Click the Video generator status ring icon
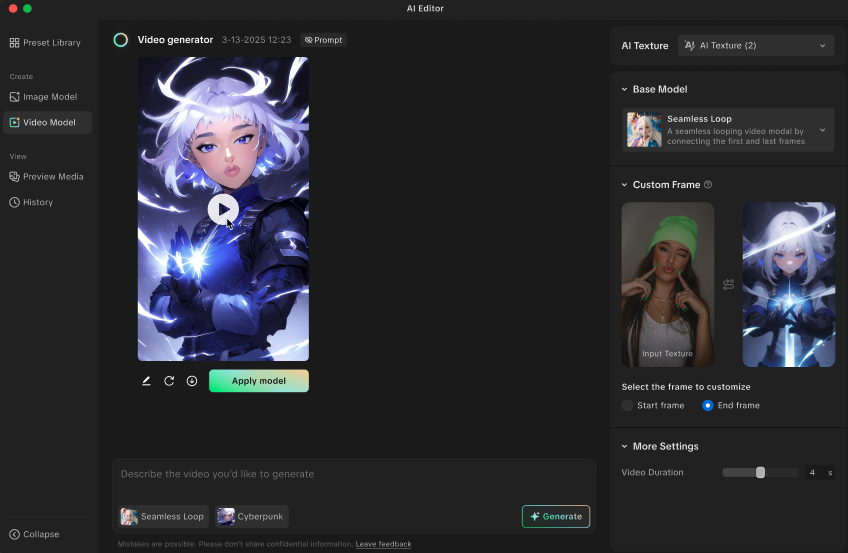Screen dimensions: 848x553 121,40
